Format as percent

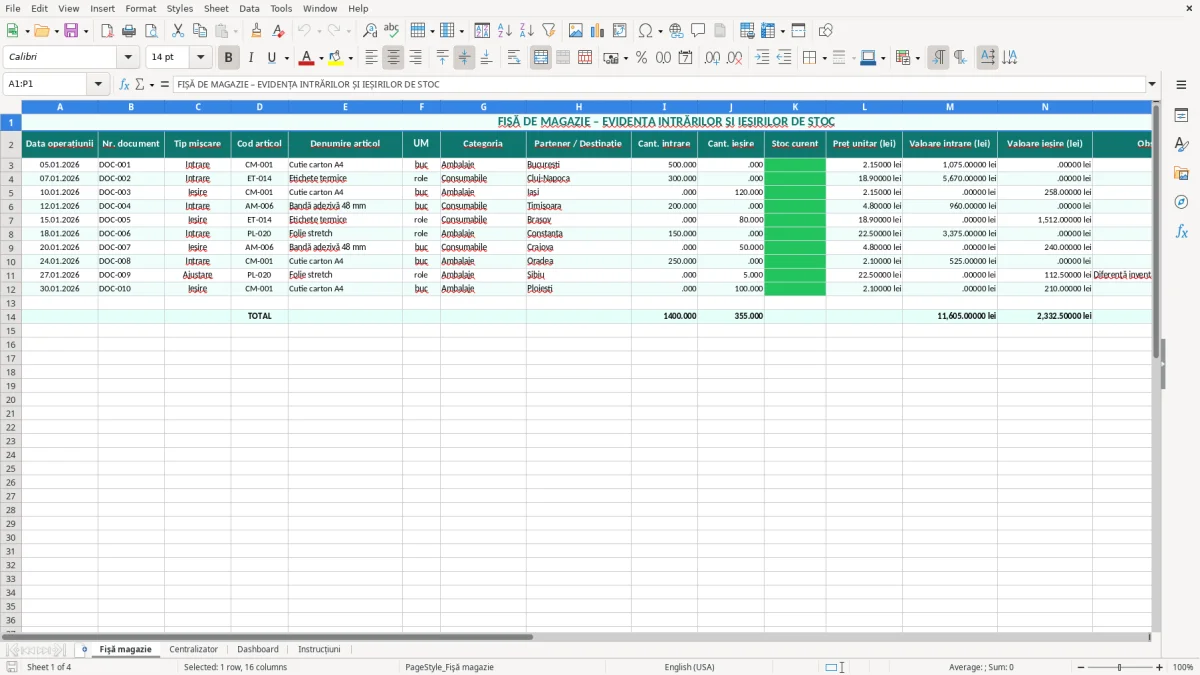[x=642, y=58]
